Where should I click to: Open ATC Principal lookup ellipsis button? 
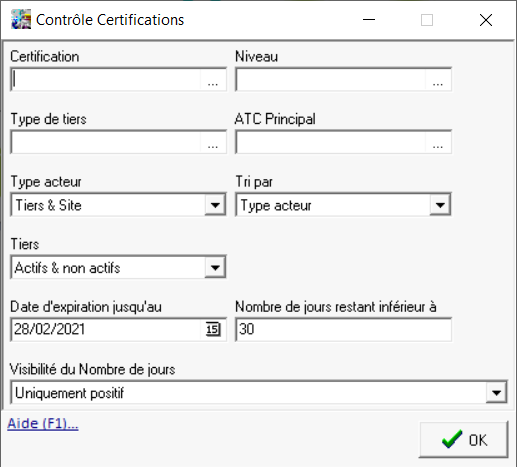[x=438, y=143]
